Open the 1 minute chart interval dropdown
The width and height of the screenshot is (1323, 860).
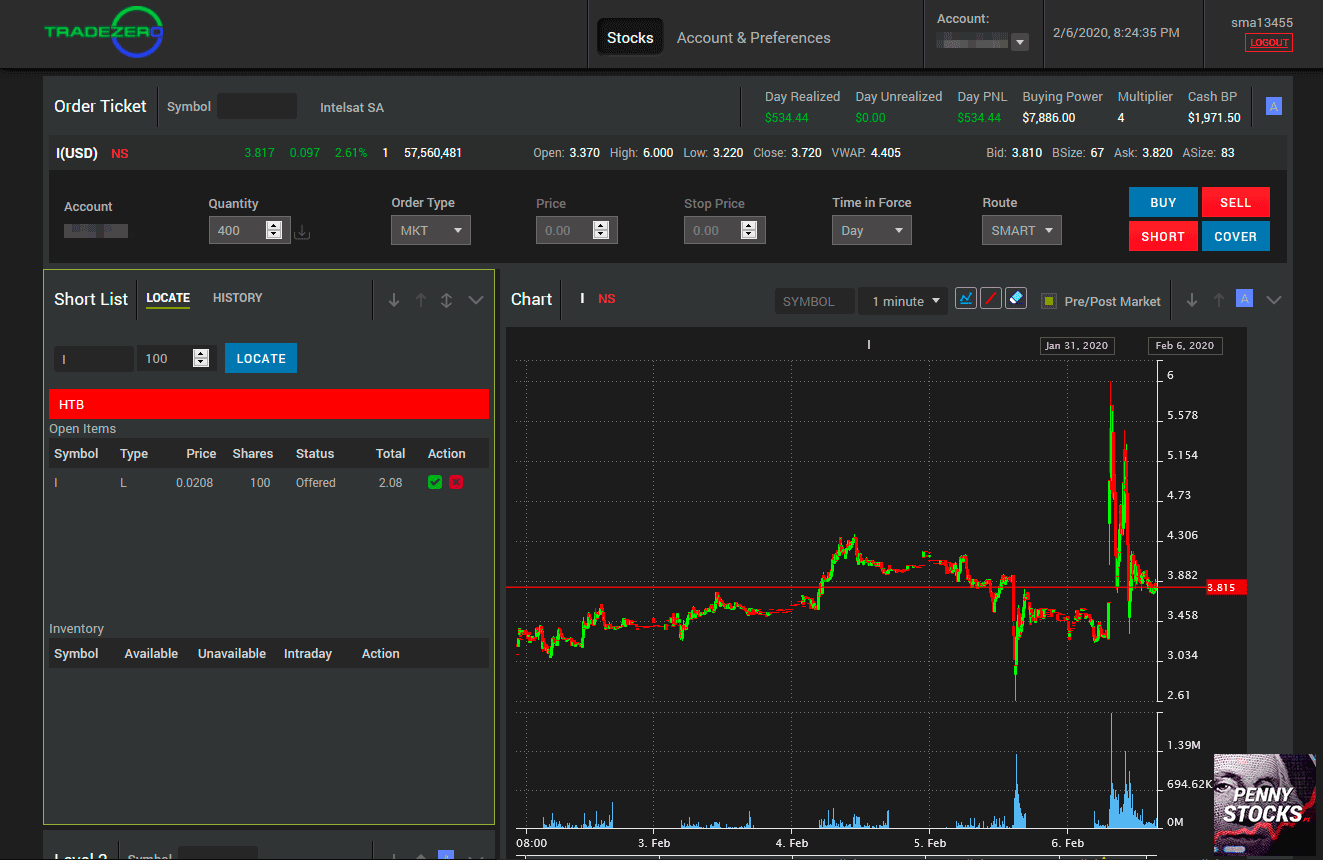[902, 300]
